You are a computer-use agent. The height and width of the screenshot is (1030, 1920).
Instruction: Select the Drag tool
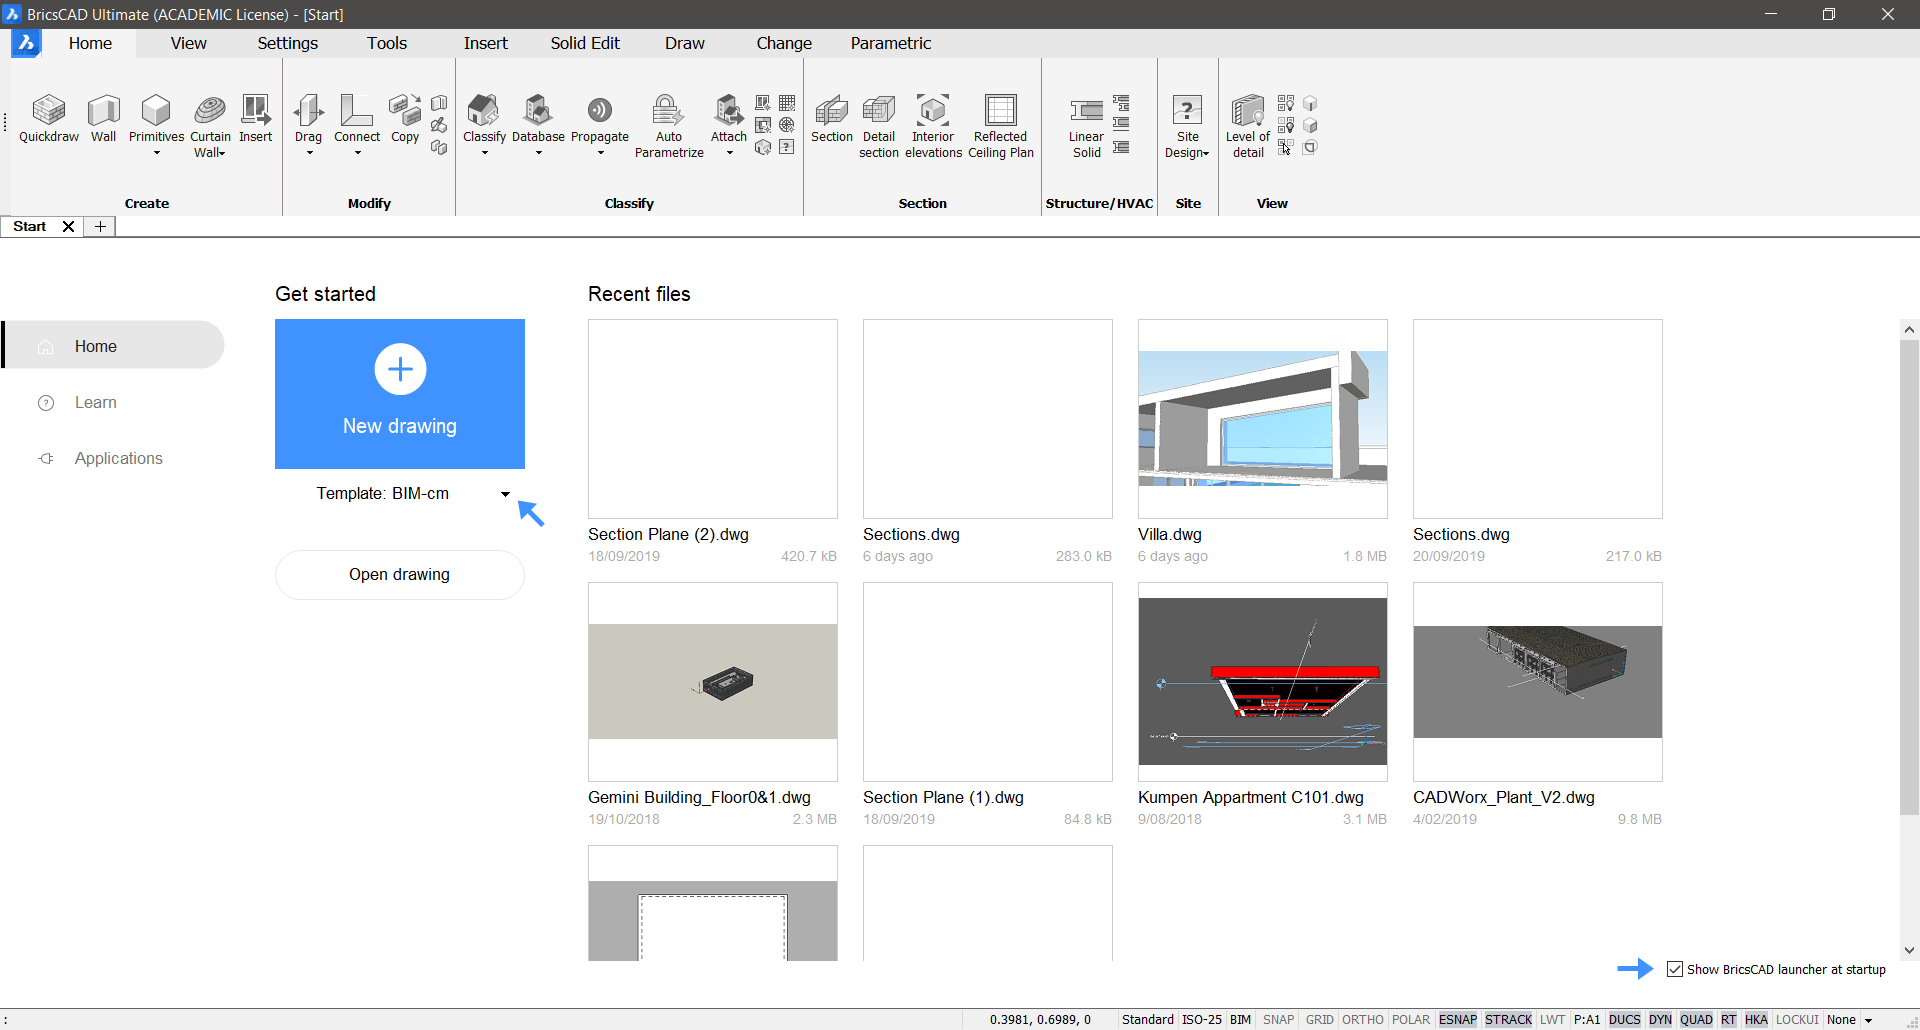click(x=309, y=119)
